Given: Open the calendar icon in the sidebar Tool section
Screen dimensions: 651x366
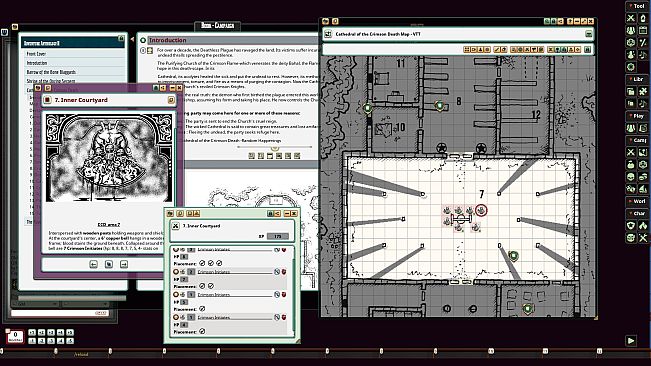Looking at the screenshot, I should point(643,30).
